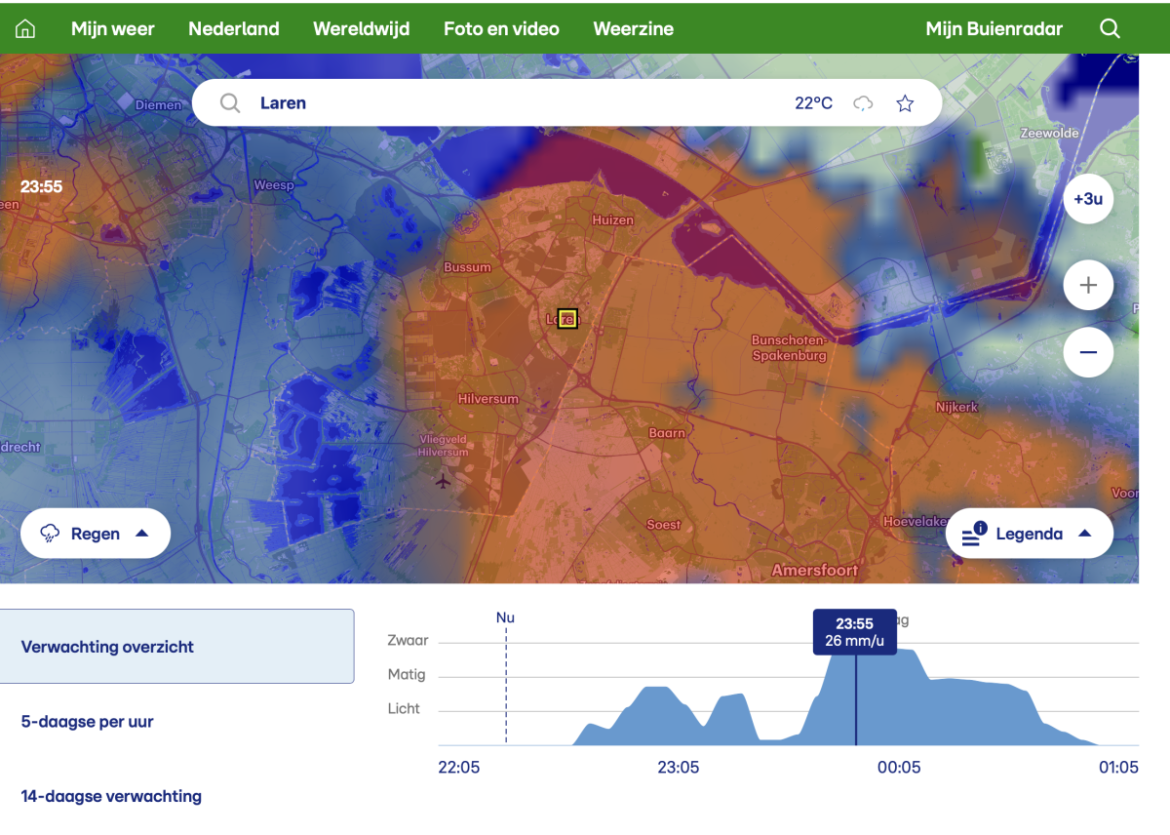Click the Matig intensity label
Screen dimensions: 1170x835
(x=407, y=675)
